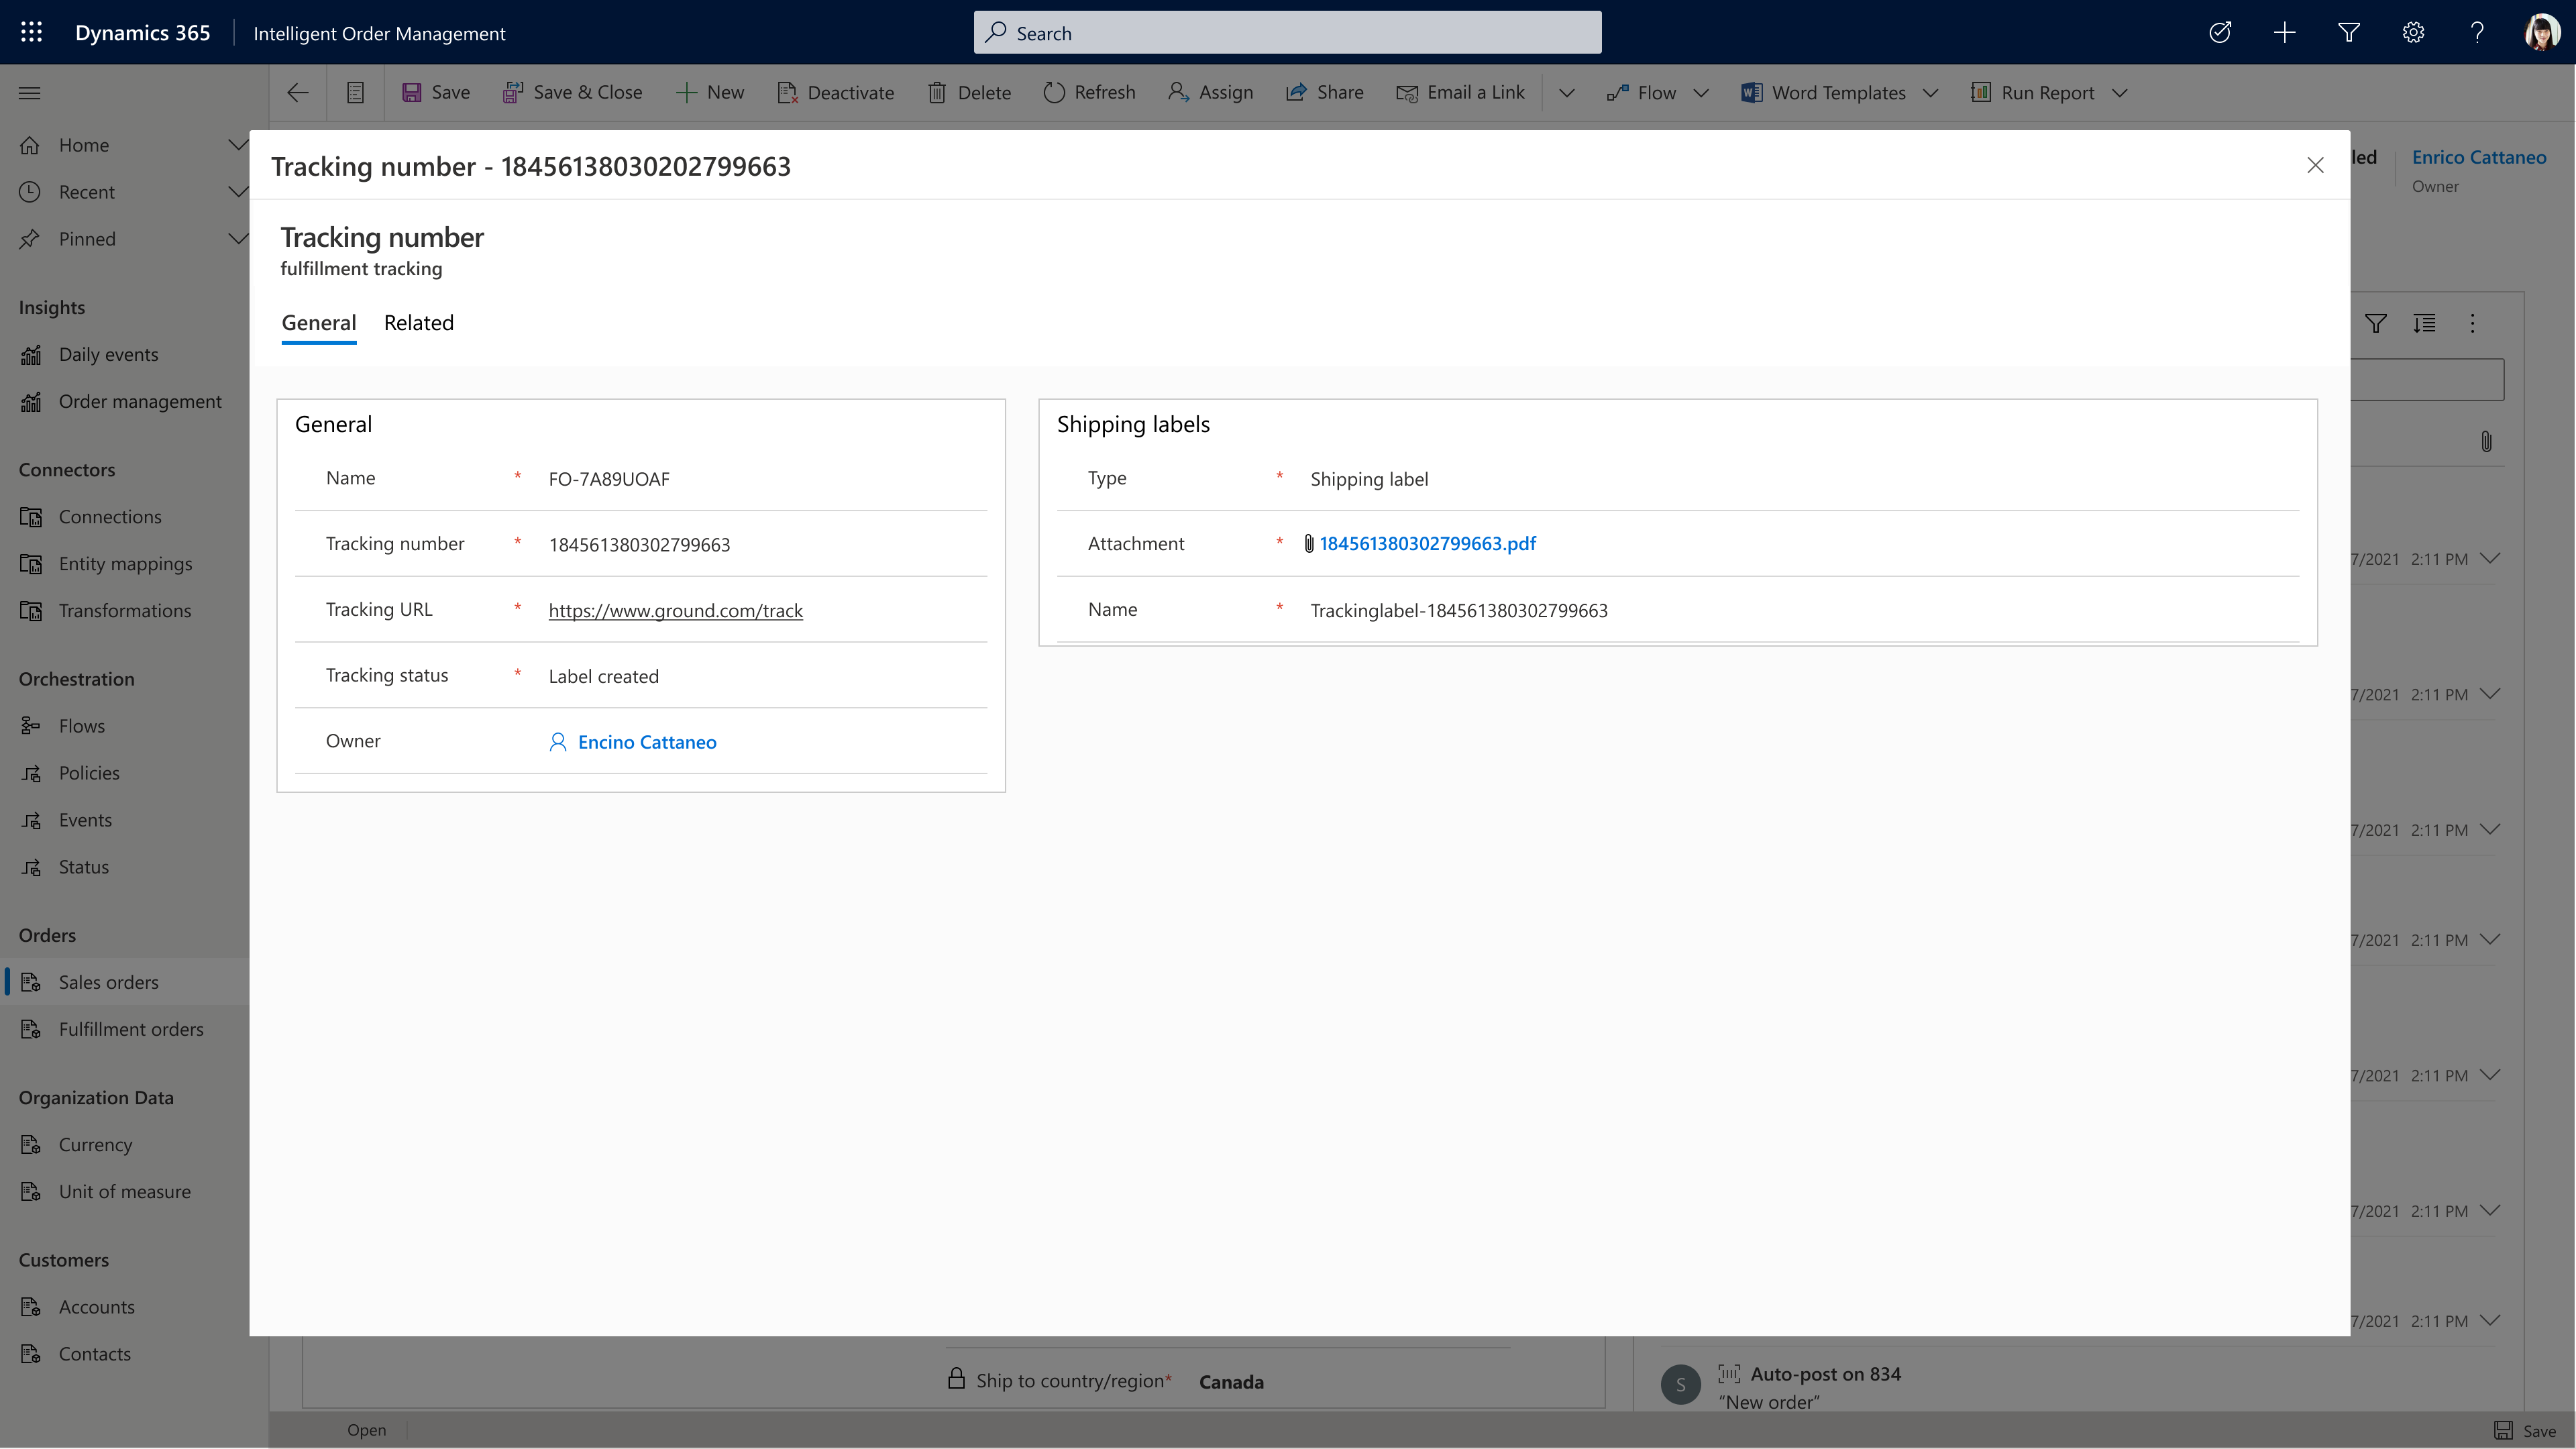Switch to the Related tab

coord(419,323)
